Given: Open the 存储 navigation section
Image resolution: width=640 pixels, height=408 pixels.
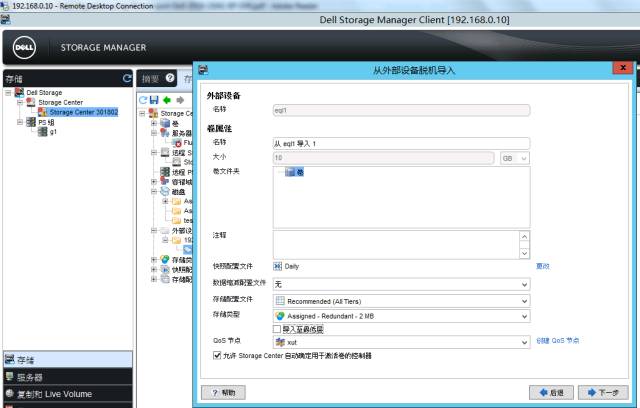Looking at the screenshot, I should (x=68, y=359).
